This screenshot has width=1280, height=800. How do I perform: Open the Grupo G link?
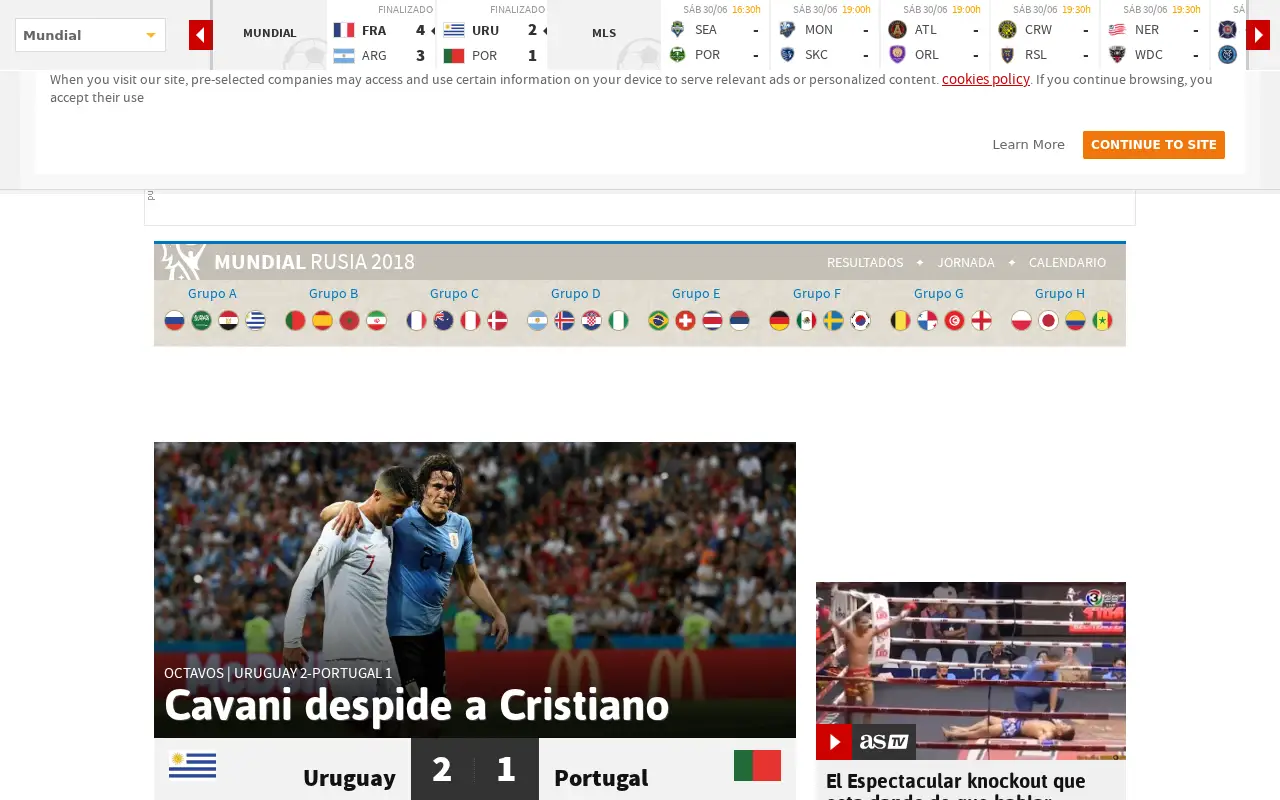[939, 293]
